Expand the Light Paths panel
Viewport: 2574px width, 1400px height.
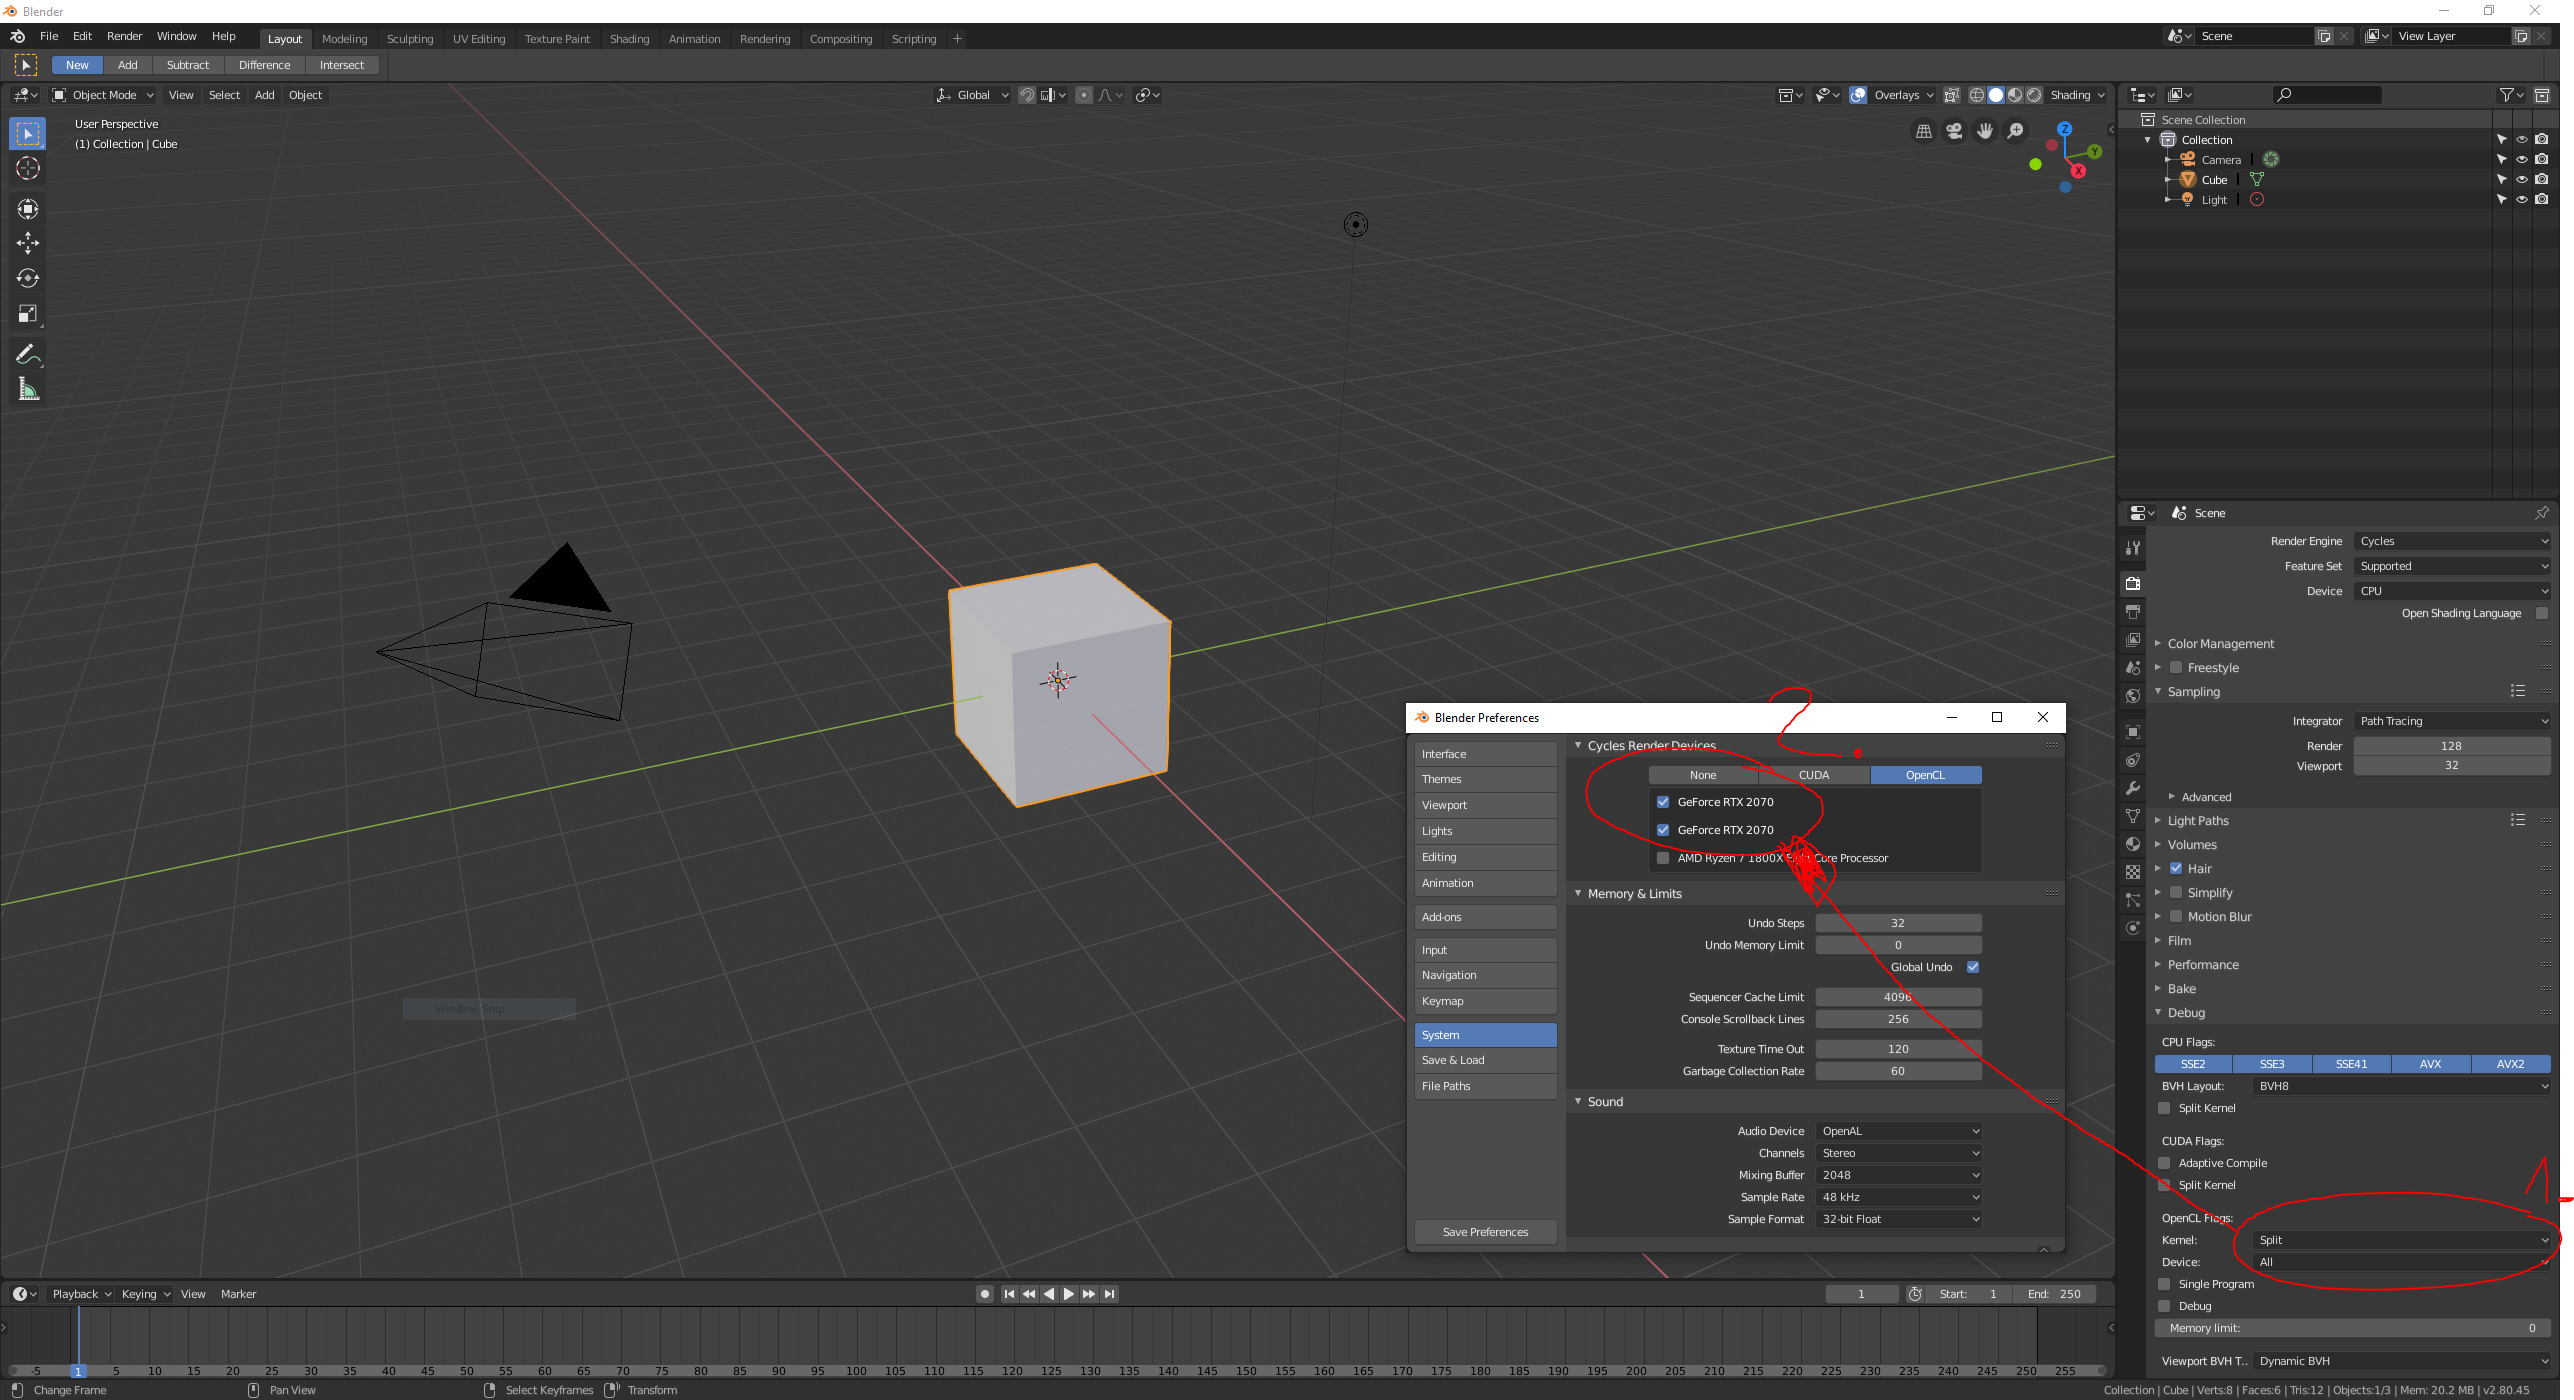coord(2198,821)
